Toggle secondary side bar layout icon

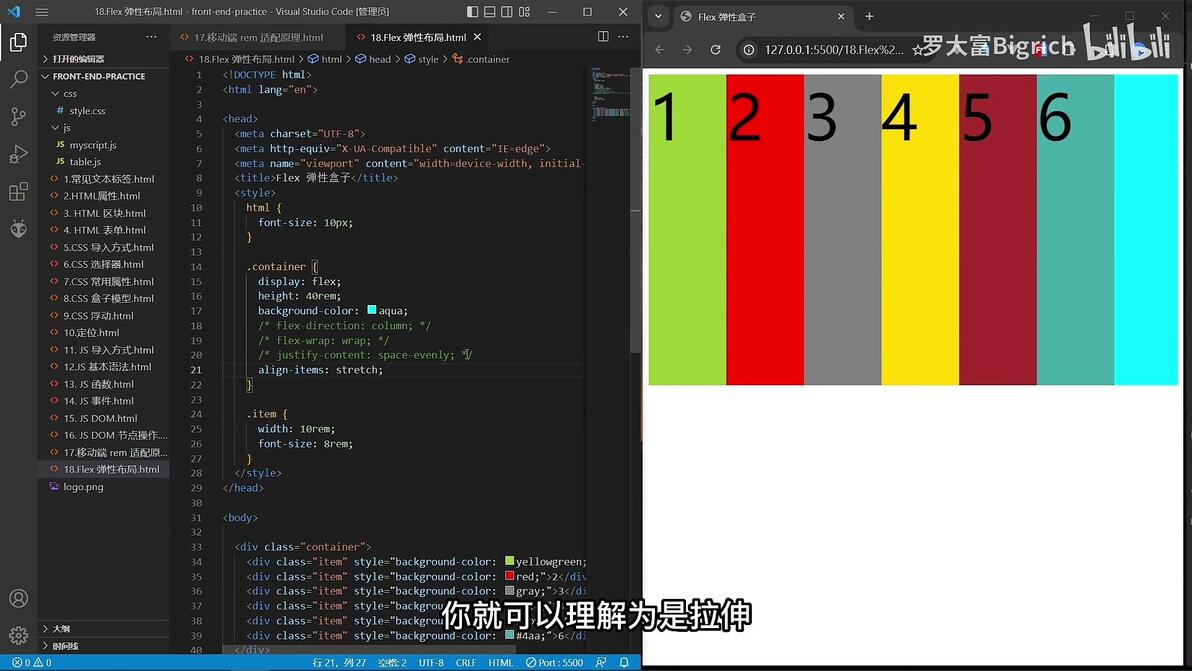(507, 11)
